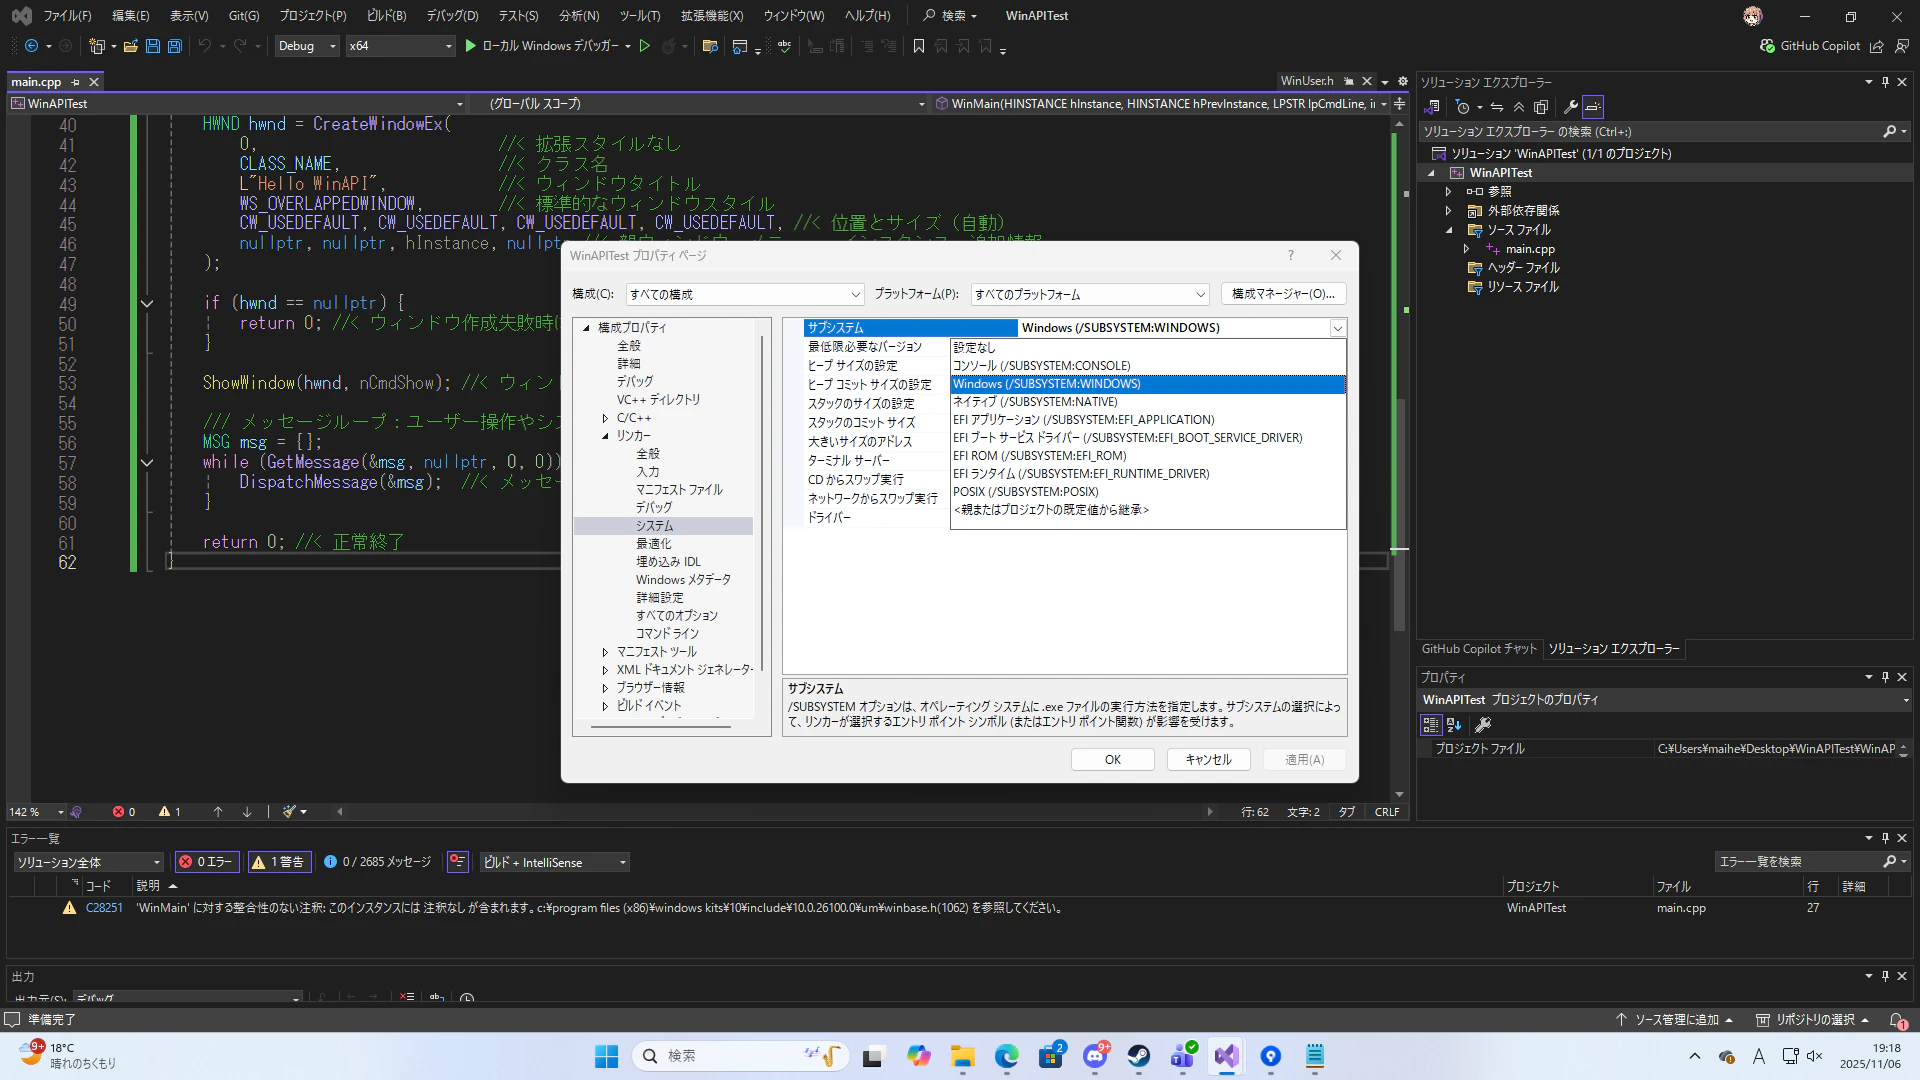Toggle the 1 warning filter button
The height and width of the screenshot is (1080, 1920).
[x=279, y=862]
